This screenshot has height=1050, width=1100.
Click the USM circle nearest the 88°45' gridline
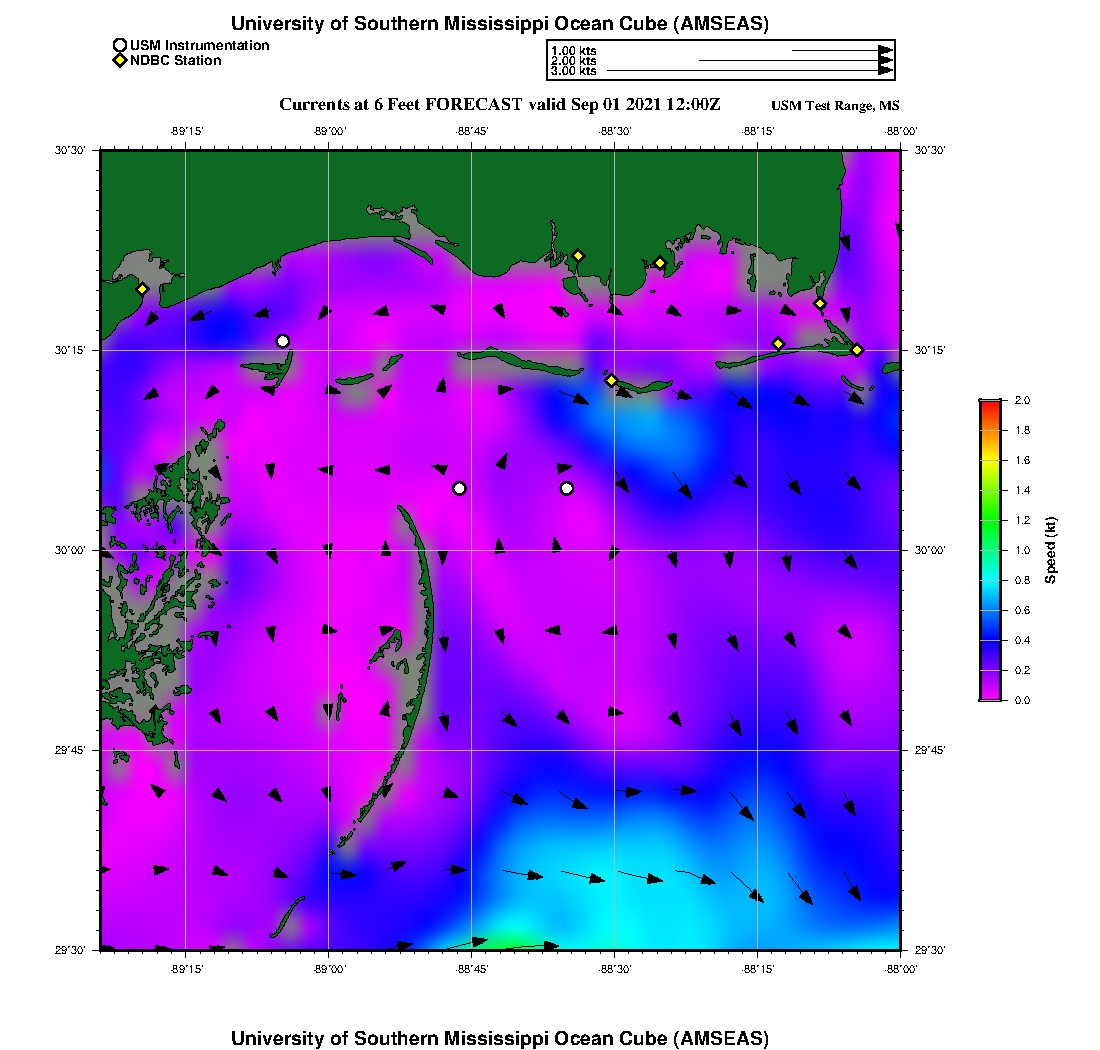(459, 488)
